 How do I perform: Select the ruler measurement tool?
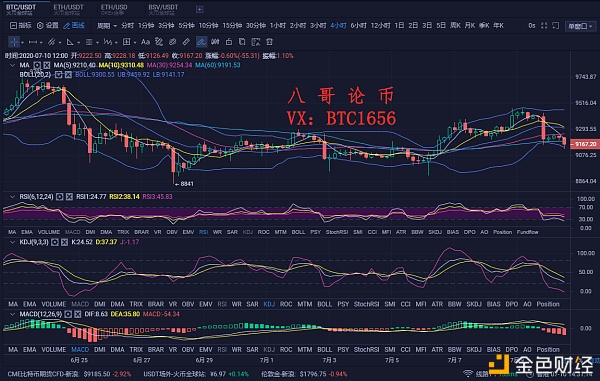click(186, 42)
